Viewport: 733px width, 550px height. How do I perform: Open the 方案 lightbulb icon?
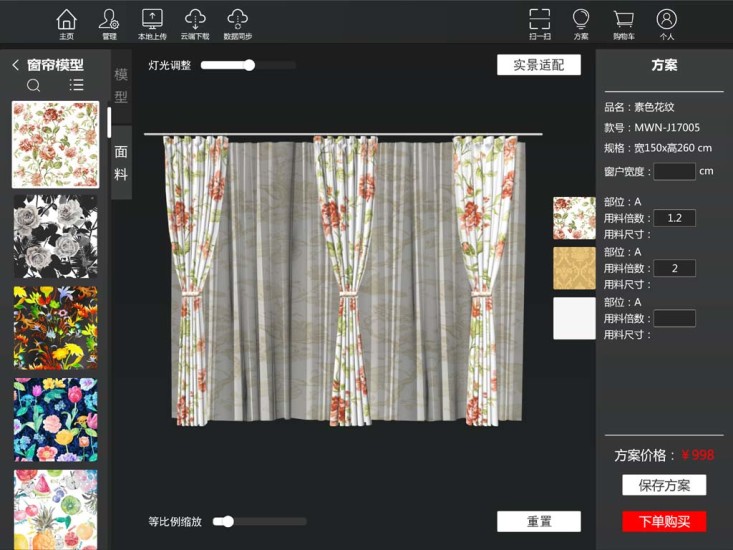581,22
